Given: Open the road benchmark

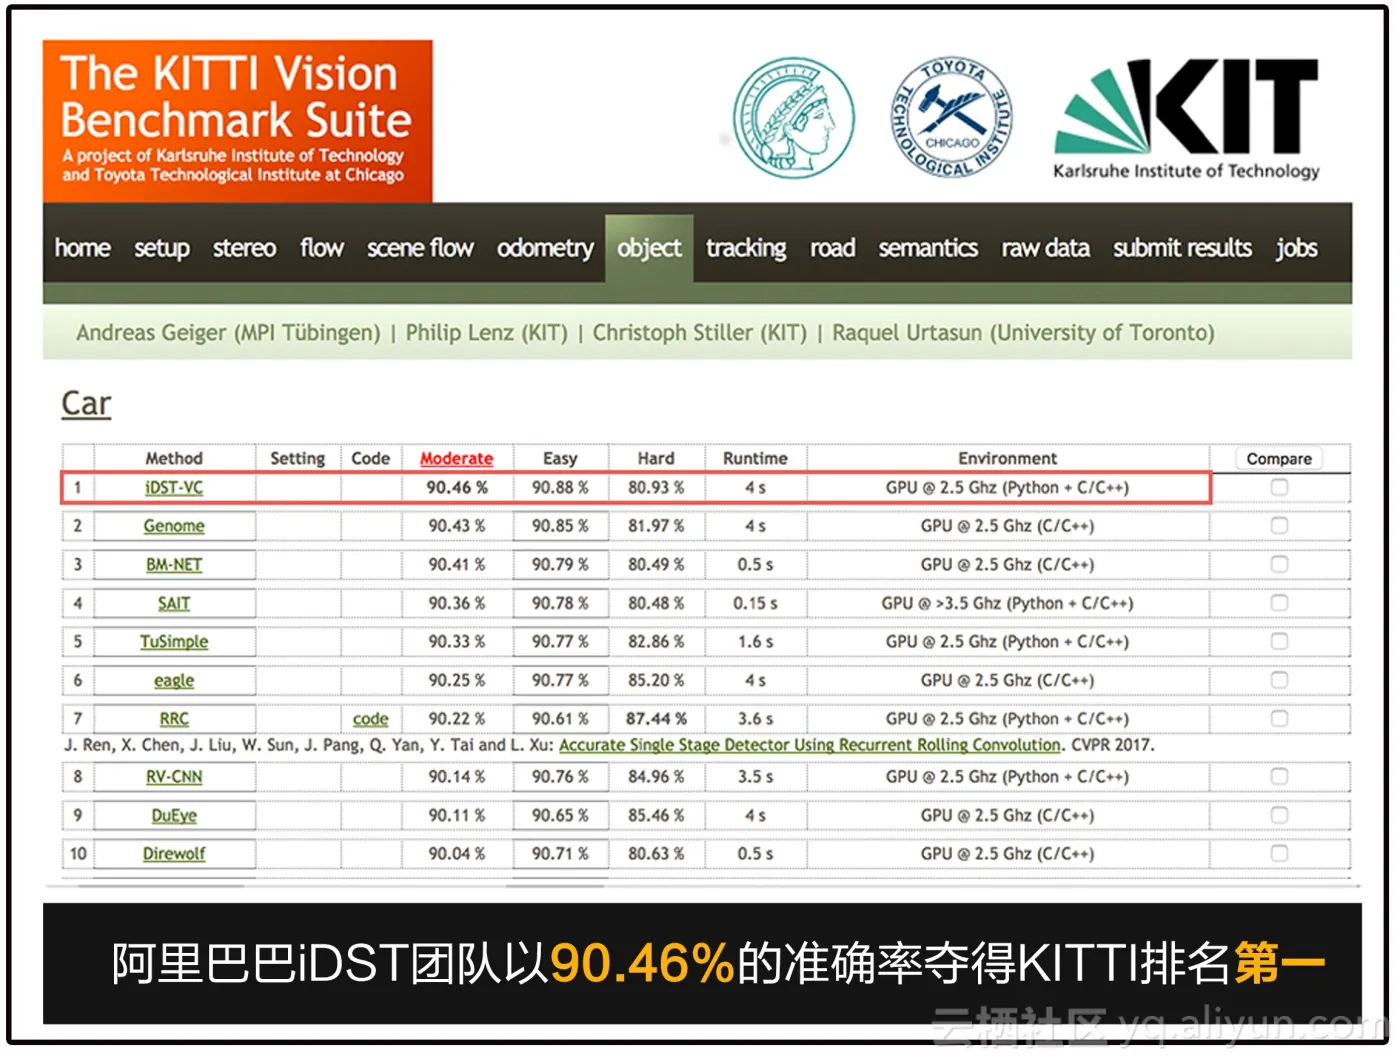Looking at the screenshot, I should [x=832, y=248].
